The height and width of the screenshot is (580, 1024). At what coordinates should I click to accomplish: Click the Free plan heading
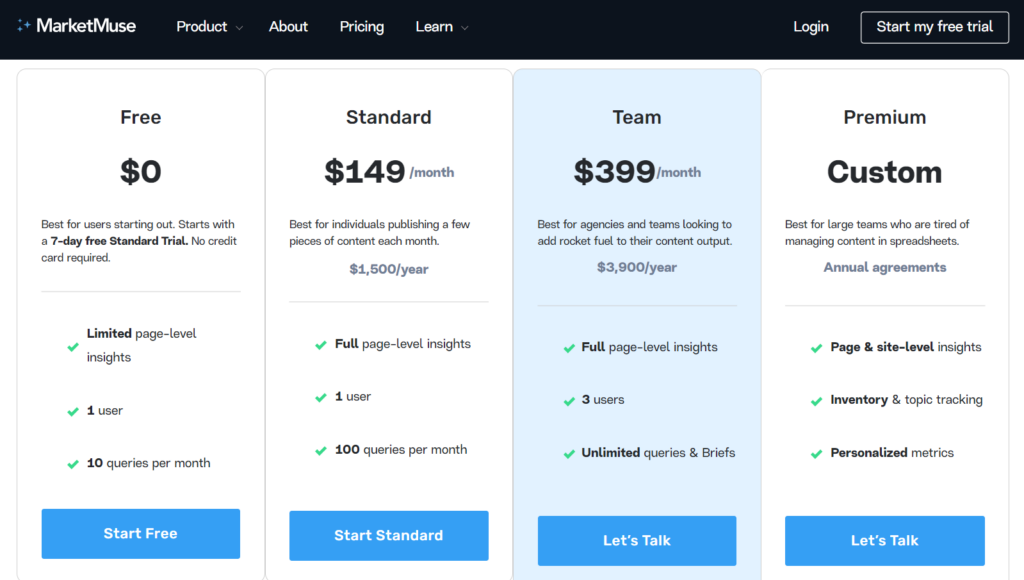[x=140, y=117]
